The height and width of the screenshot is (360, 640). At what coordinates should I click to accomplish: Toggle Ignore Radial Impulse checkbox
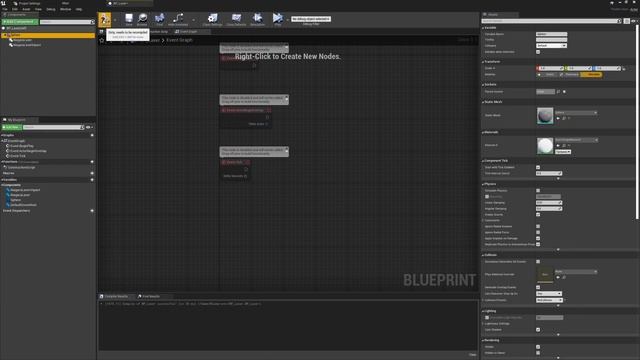coord(538,226)
